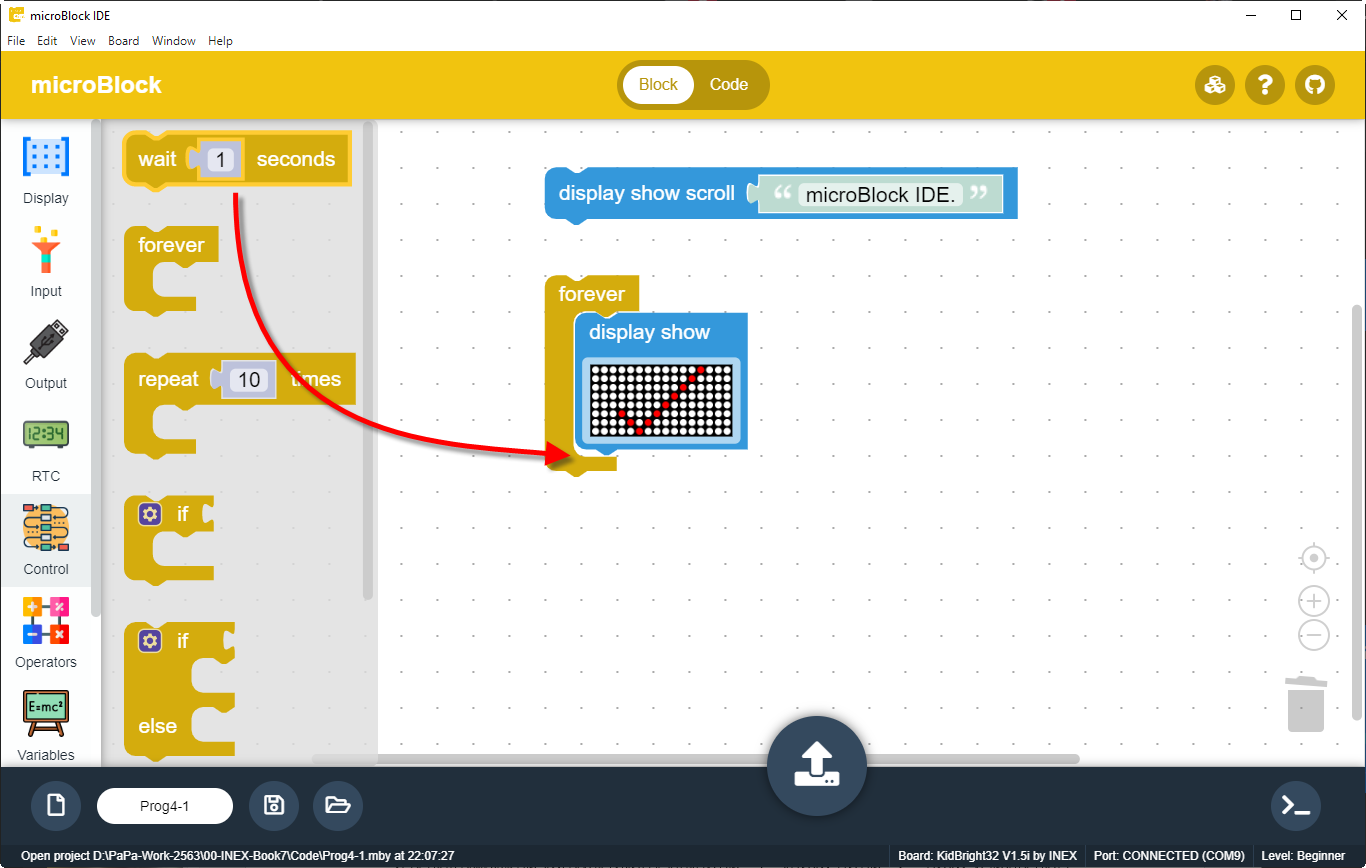
Task: Click the gear icon on the if block
Action: [x=150, y=514]
